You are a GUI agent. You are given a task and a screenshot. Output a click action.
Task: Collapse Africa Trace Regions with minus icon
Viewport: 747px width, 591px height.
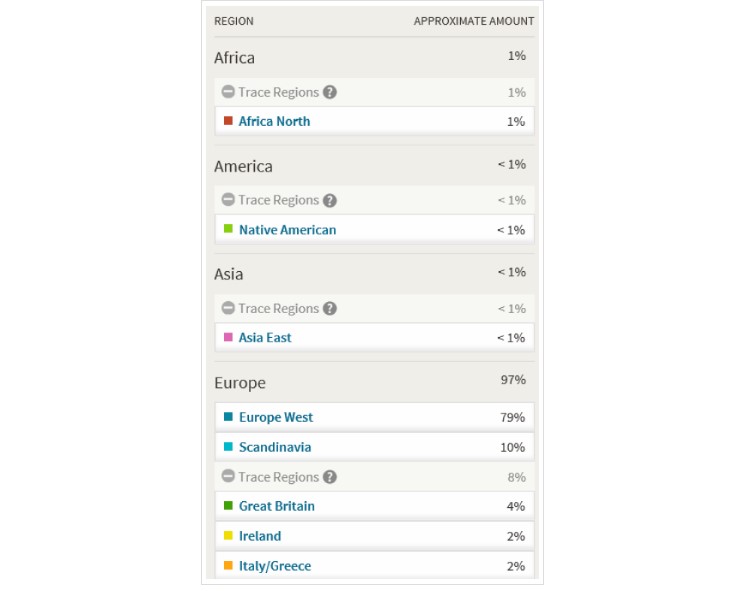228,91
